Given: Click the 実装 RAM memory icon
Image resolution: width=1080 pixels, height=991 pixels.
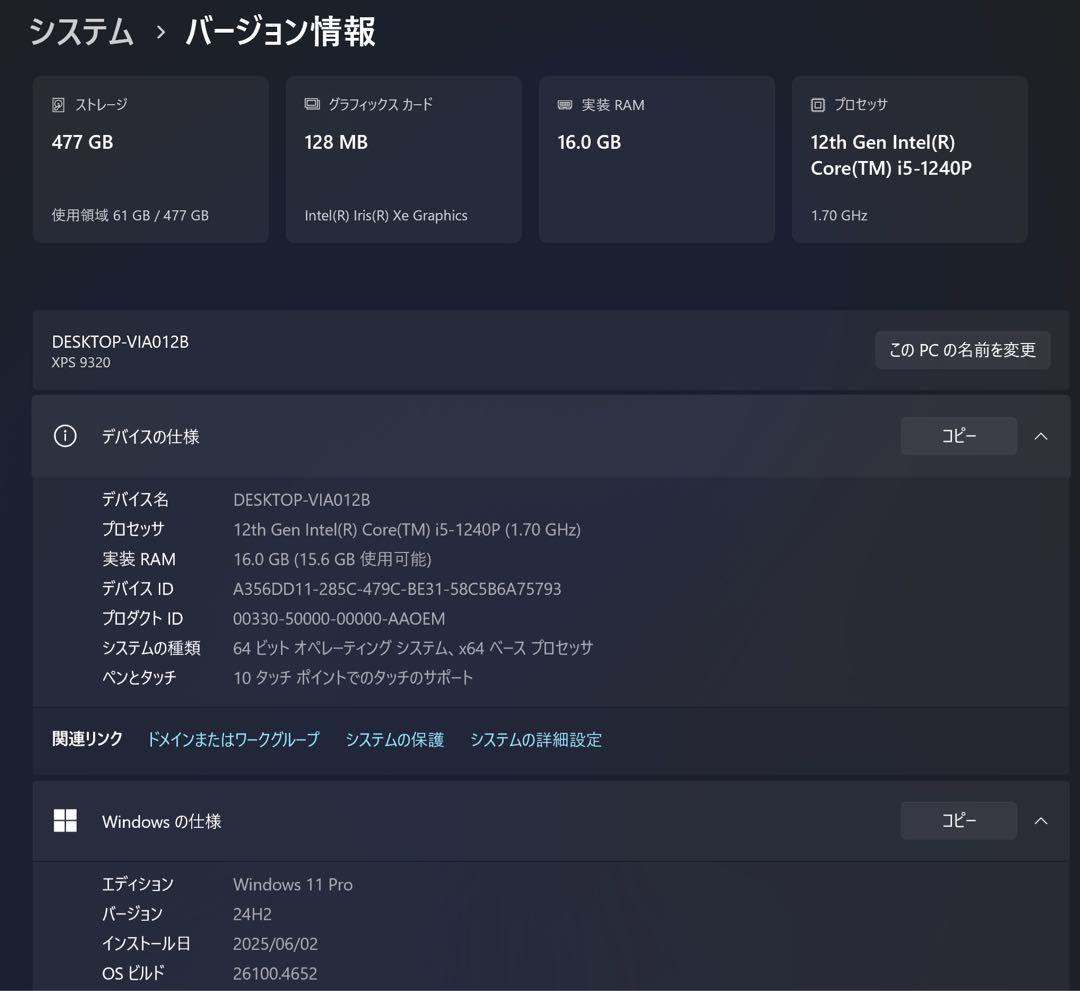Looking at the screenshot, I should pyautogui.click(x=565, y=104).
